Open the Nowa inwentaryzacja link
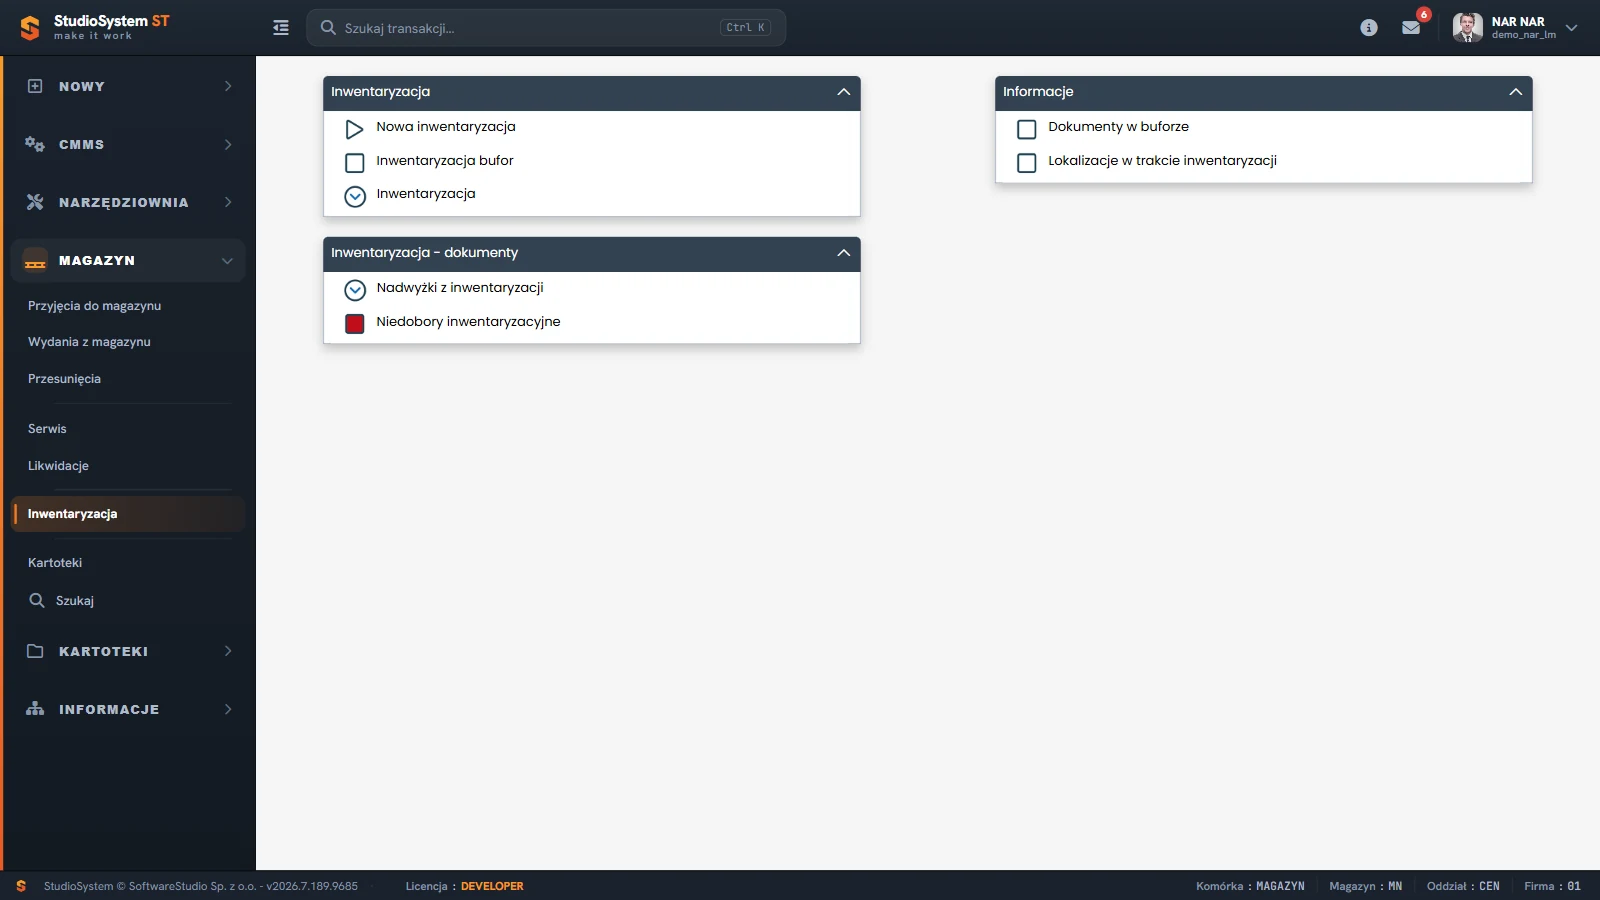This screenshot has height=900, width=1600. 446,127
